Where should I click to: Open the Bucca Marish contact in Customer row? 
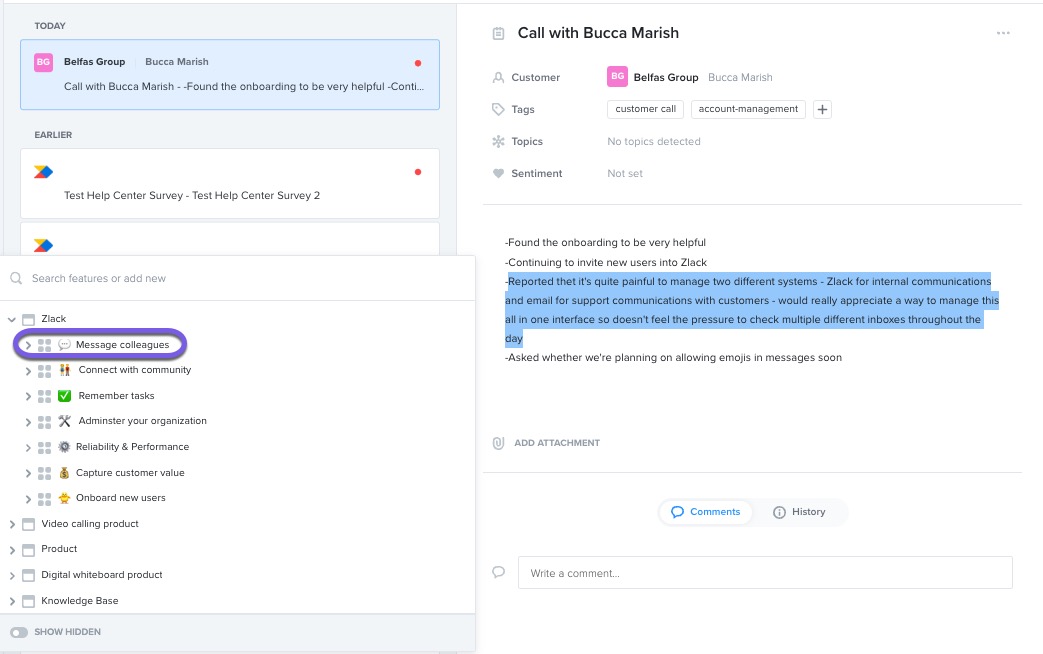pyautogui.click(x=740, y=77)
